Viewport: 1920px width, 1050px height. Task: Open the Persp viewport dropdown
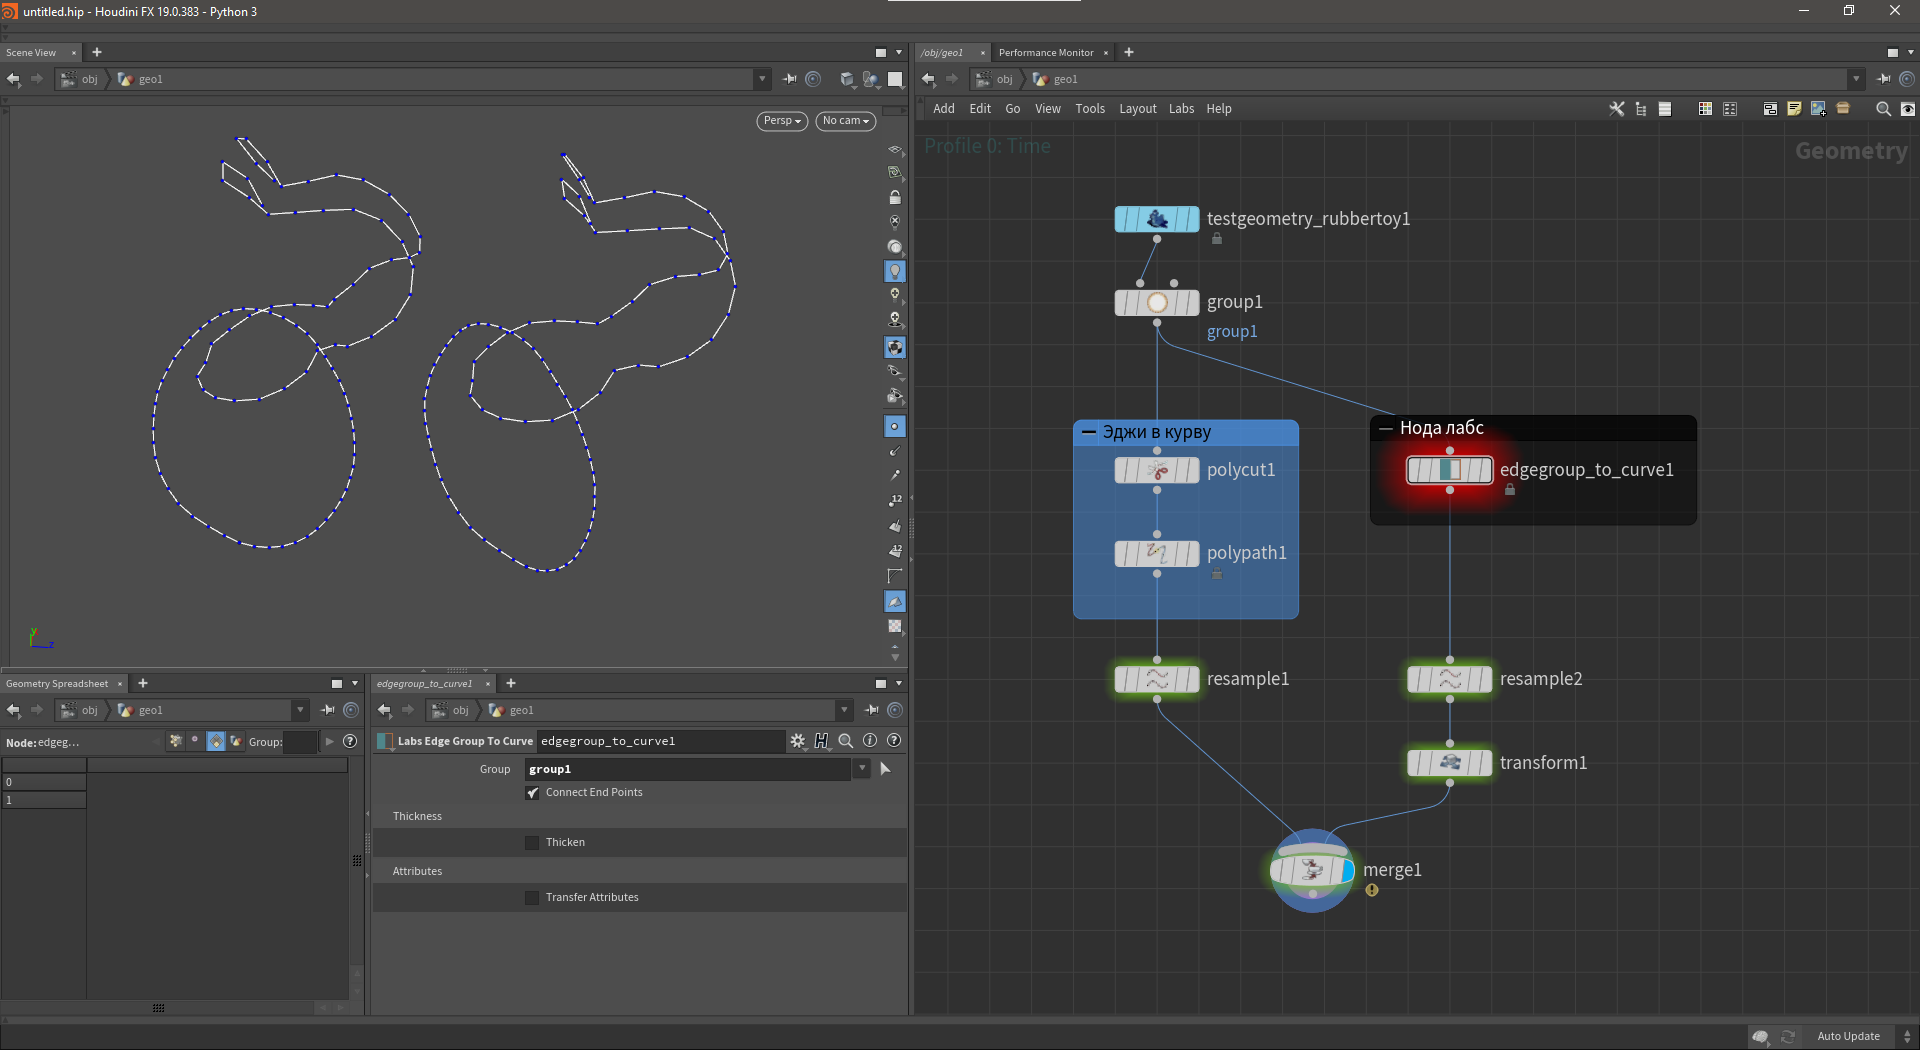click(x=782, y=121)
